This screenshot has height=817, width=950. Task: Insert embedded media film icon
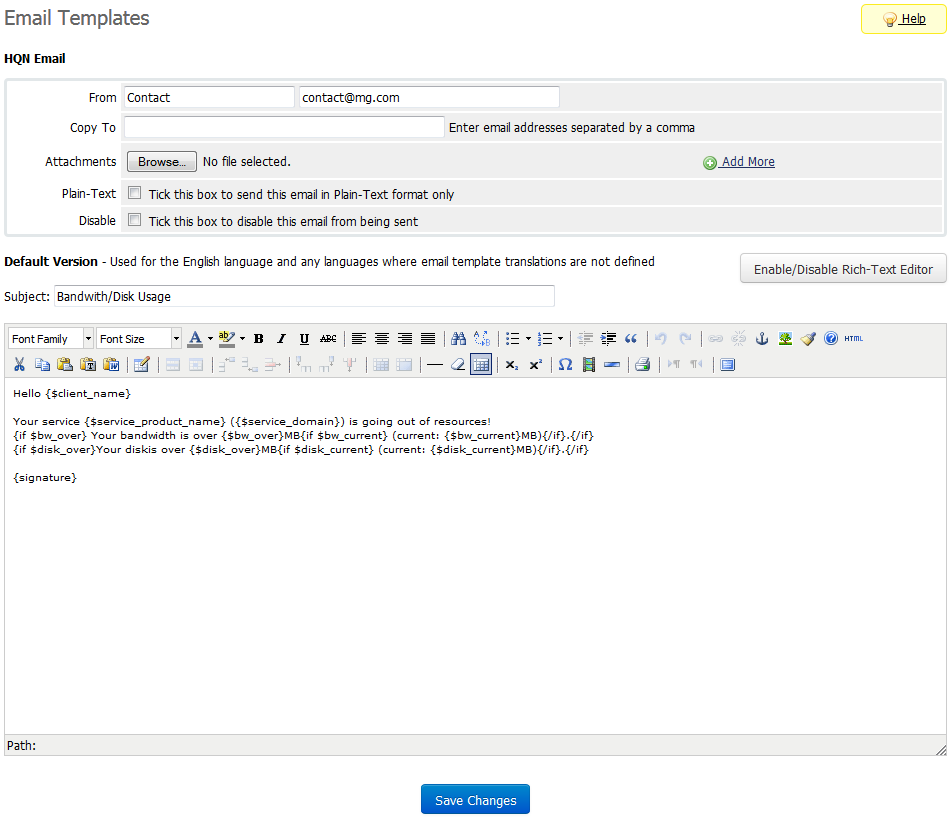[x=589, y=365]
